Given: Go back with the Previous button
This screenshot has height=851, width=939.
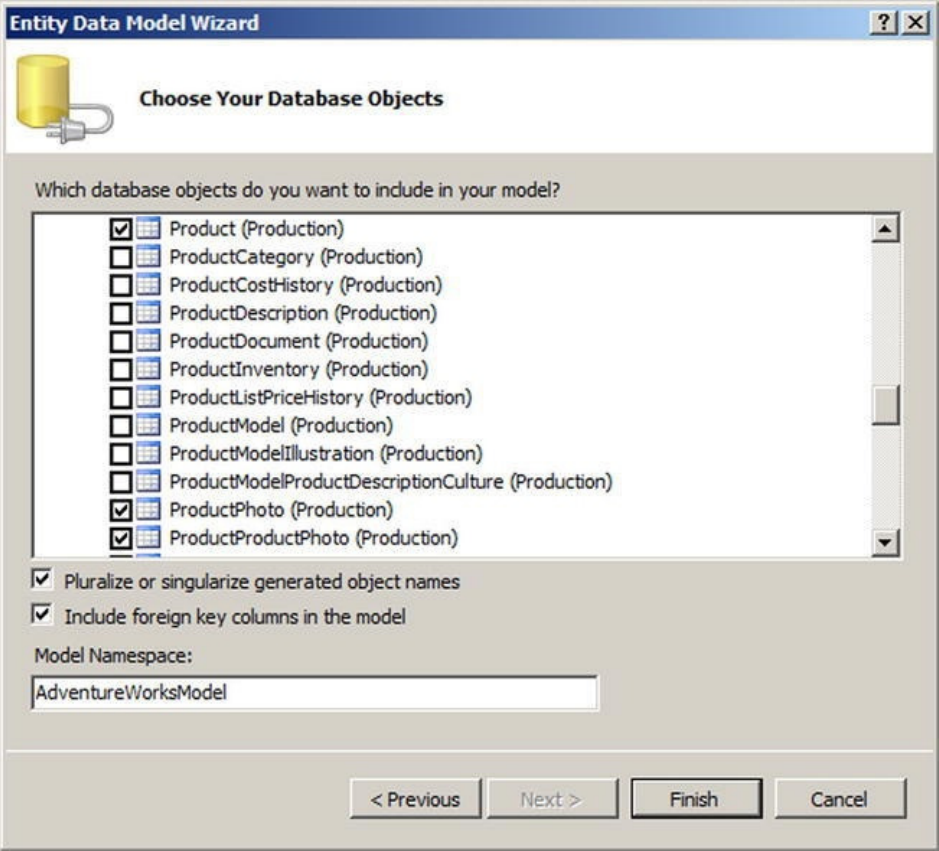Looking at the screenshot, I should click(x=416, y=799).
